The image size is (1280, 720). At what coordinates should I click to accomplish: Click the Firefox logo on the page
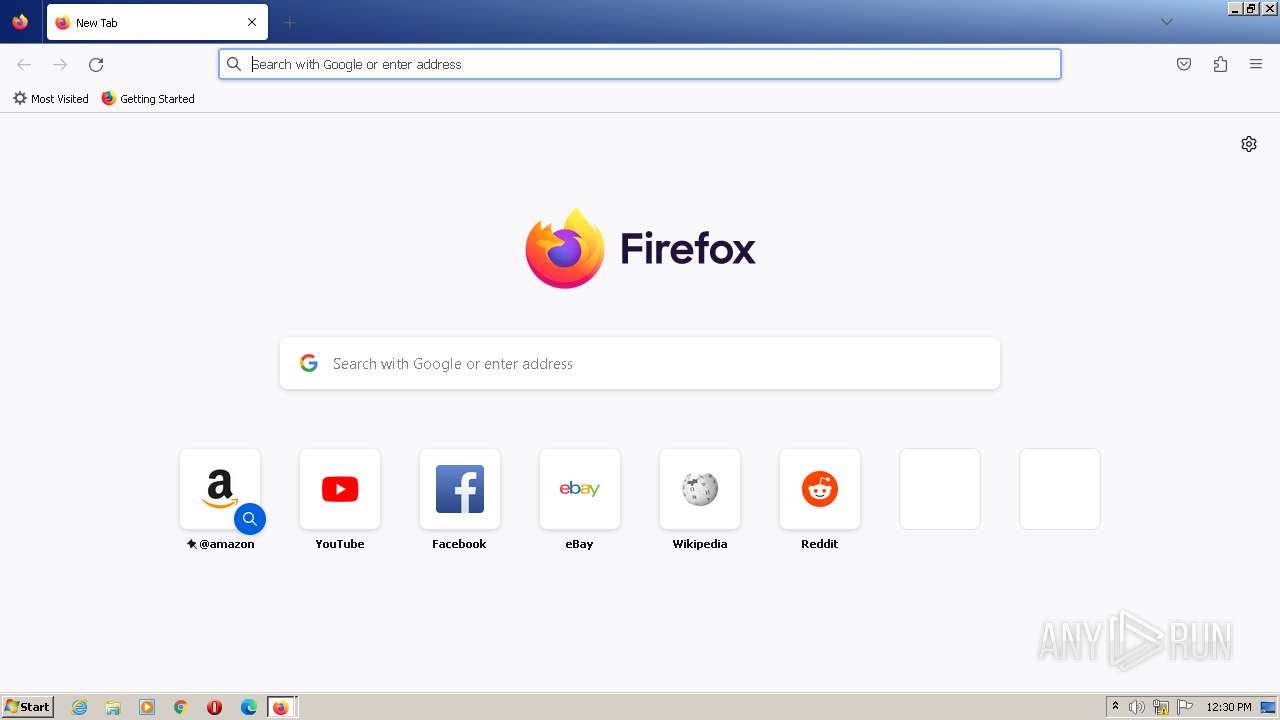coord(640,248)
